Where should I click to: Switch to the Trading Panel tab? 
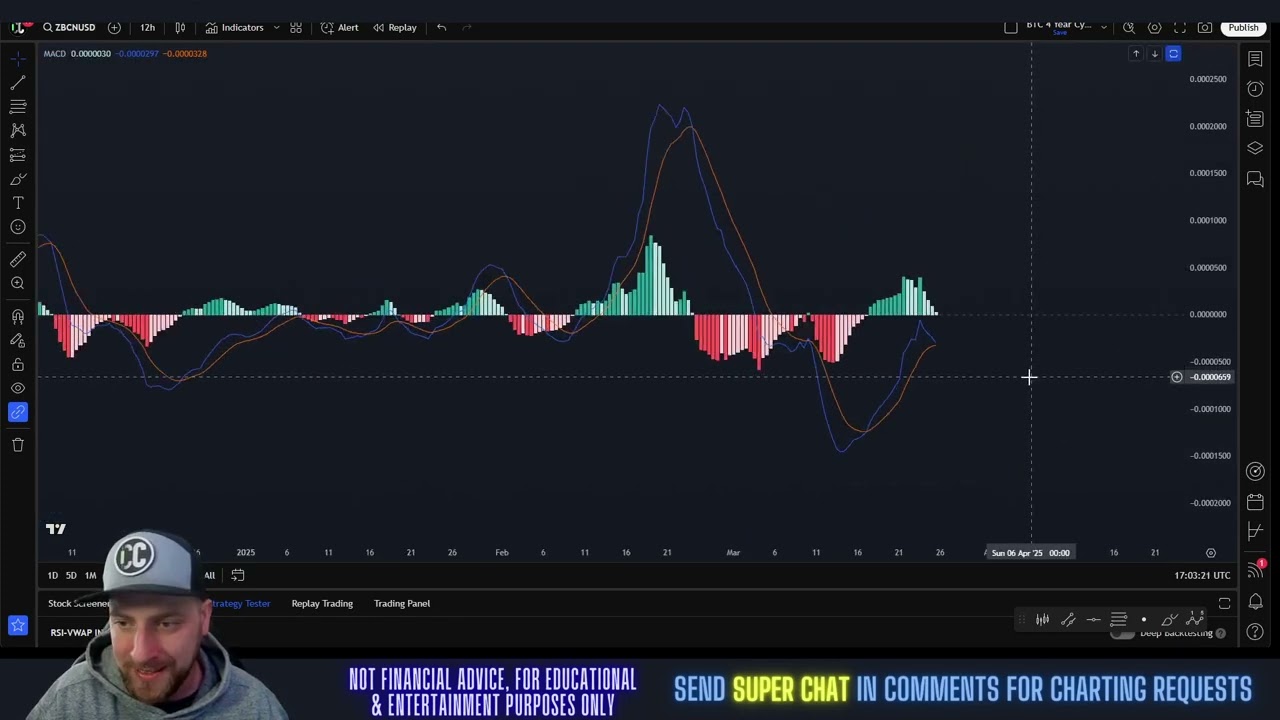(x=402, y=603)
